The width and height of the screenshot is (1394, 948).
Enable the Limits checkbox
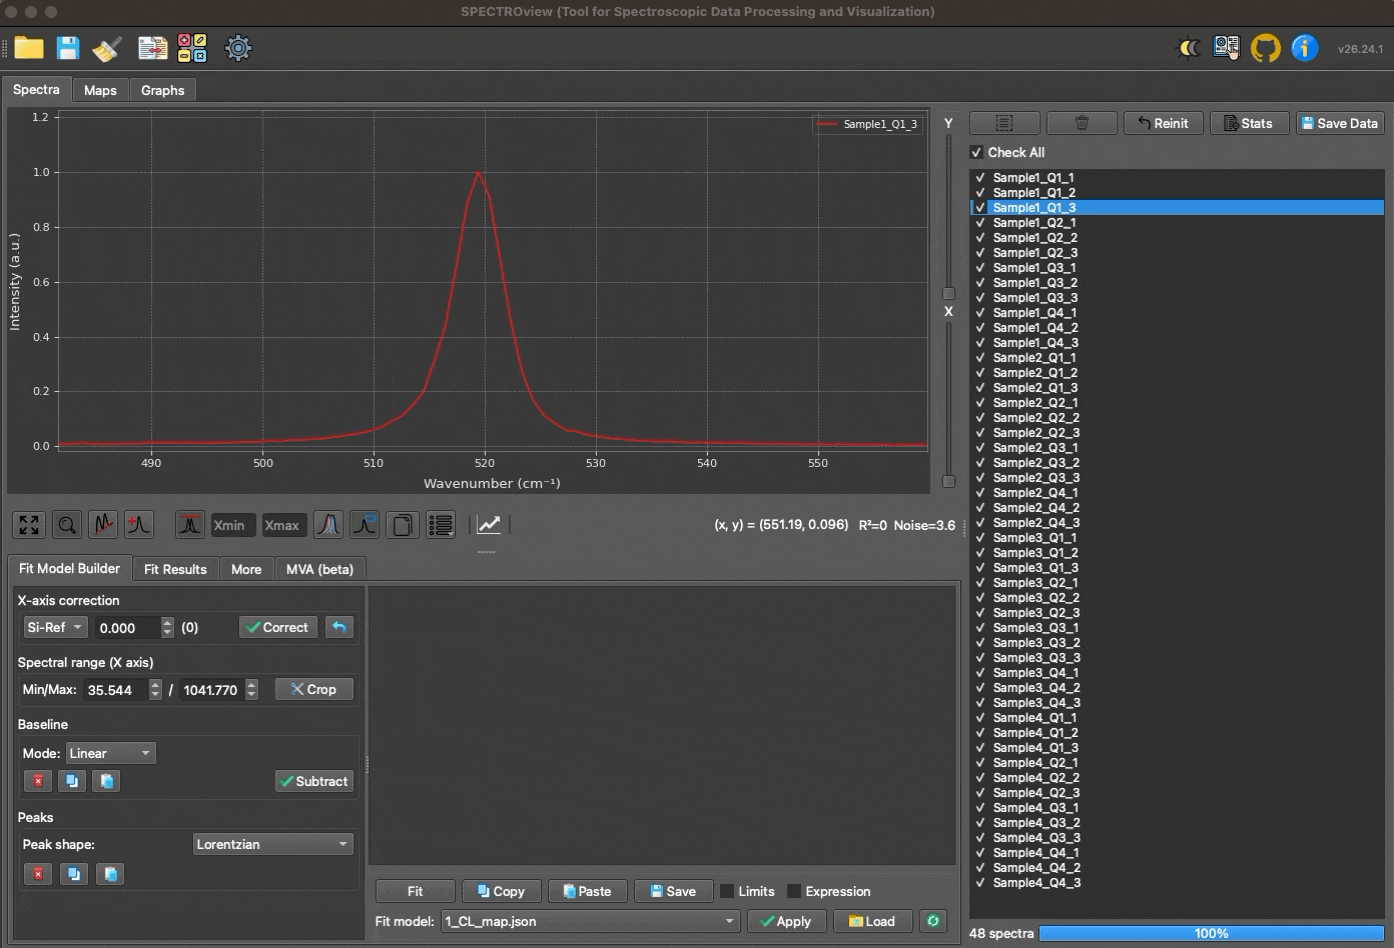(727, 891)
